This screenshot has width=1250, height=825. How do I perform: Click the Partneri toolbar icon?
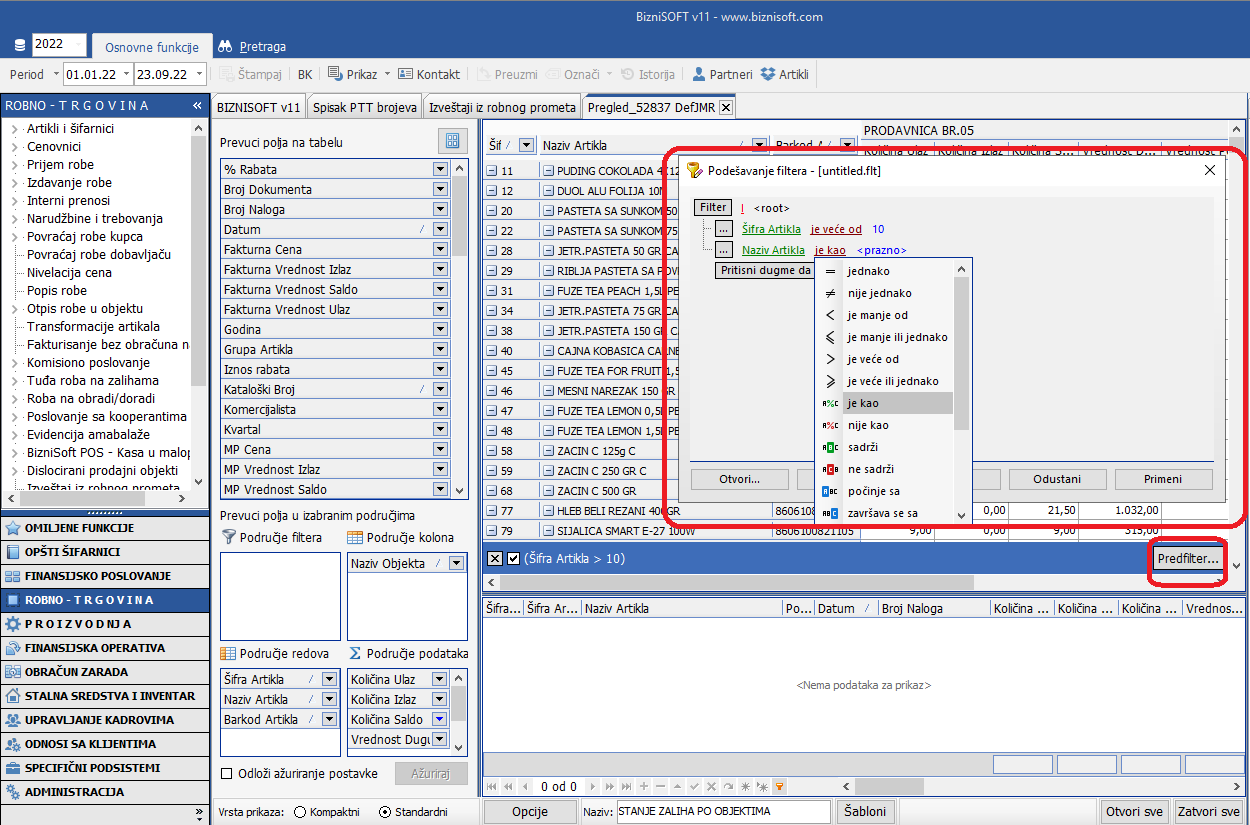[699, 74]
